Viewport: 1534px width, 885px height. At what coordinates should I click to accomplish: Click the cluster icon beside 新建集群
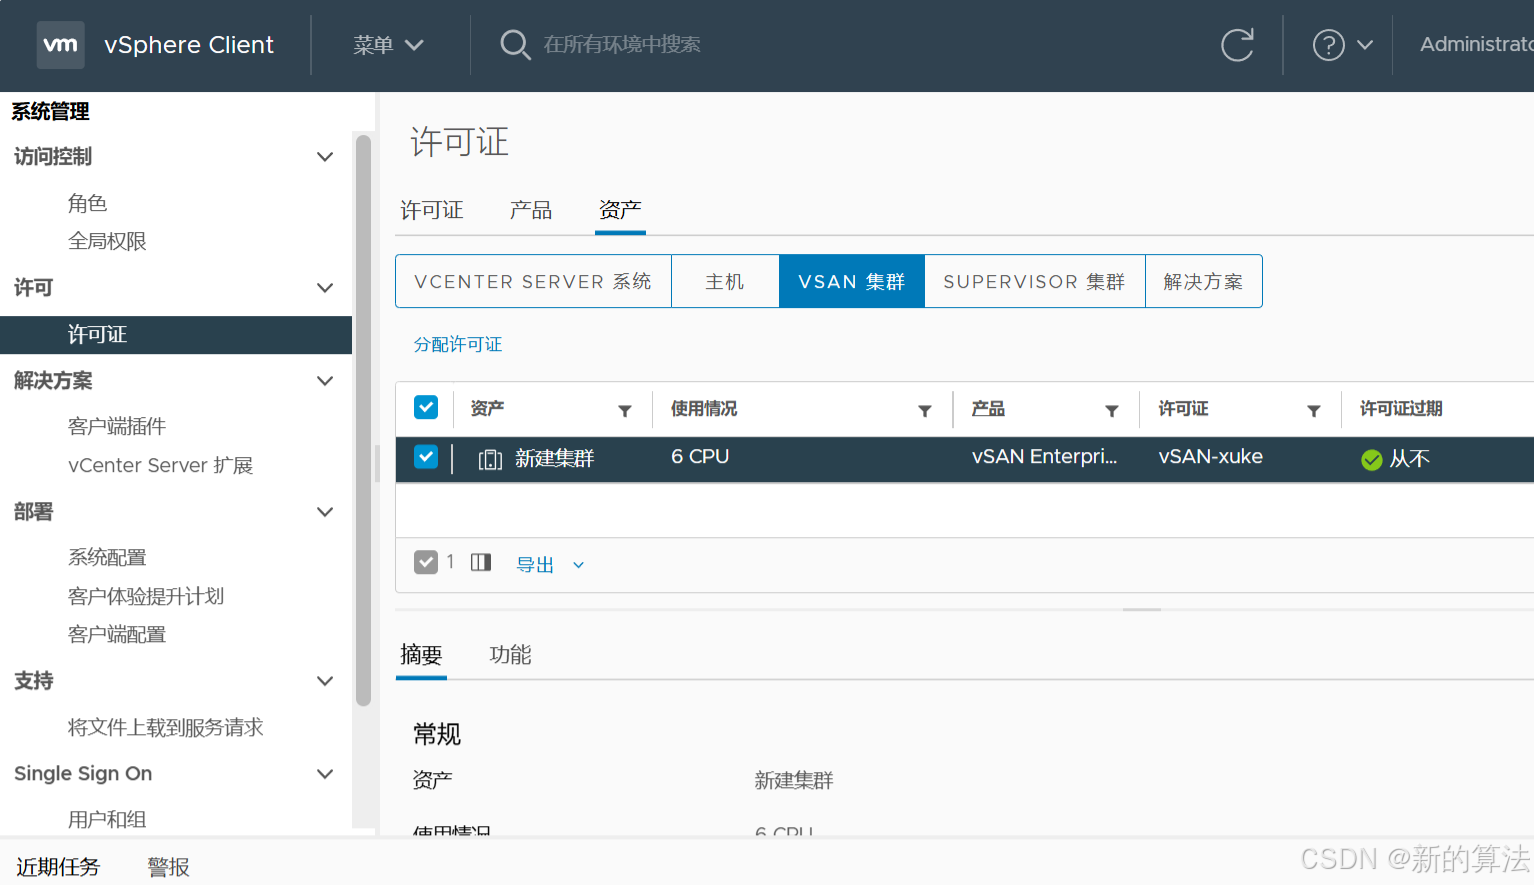click(490, 459)
